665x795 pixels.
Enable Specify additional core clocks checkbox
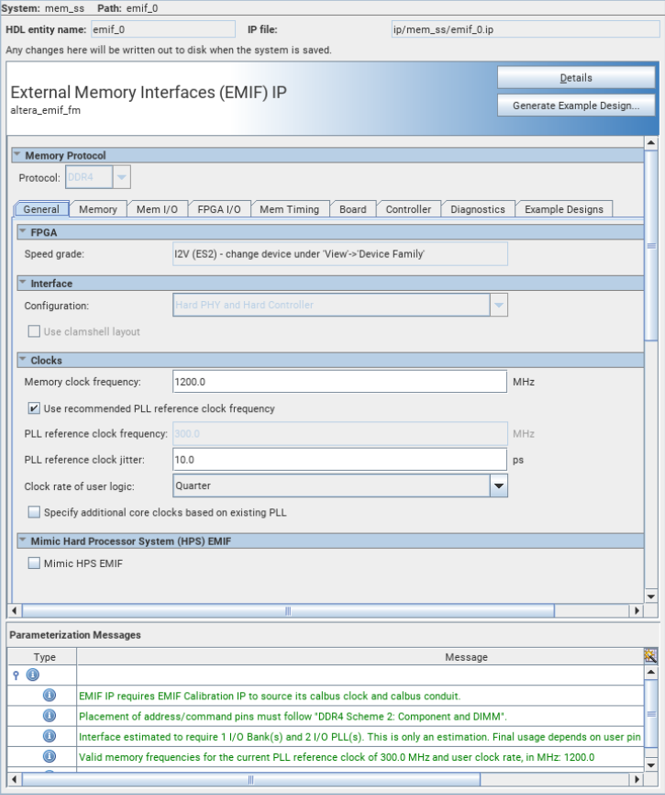tap(34, 512)
